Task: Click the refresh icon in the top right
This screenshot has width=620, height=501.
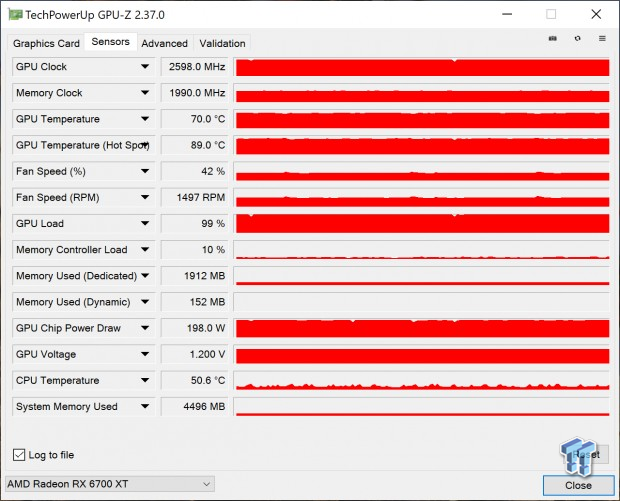Action: click(578, 38)
